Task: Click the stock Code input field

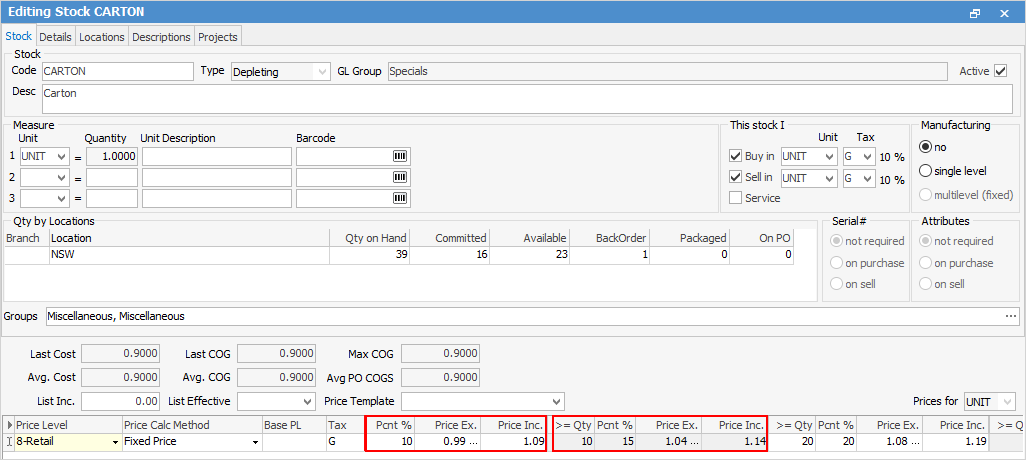Action: coord(116,71)
